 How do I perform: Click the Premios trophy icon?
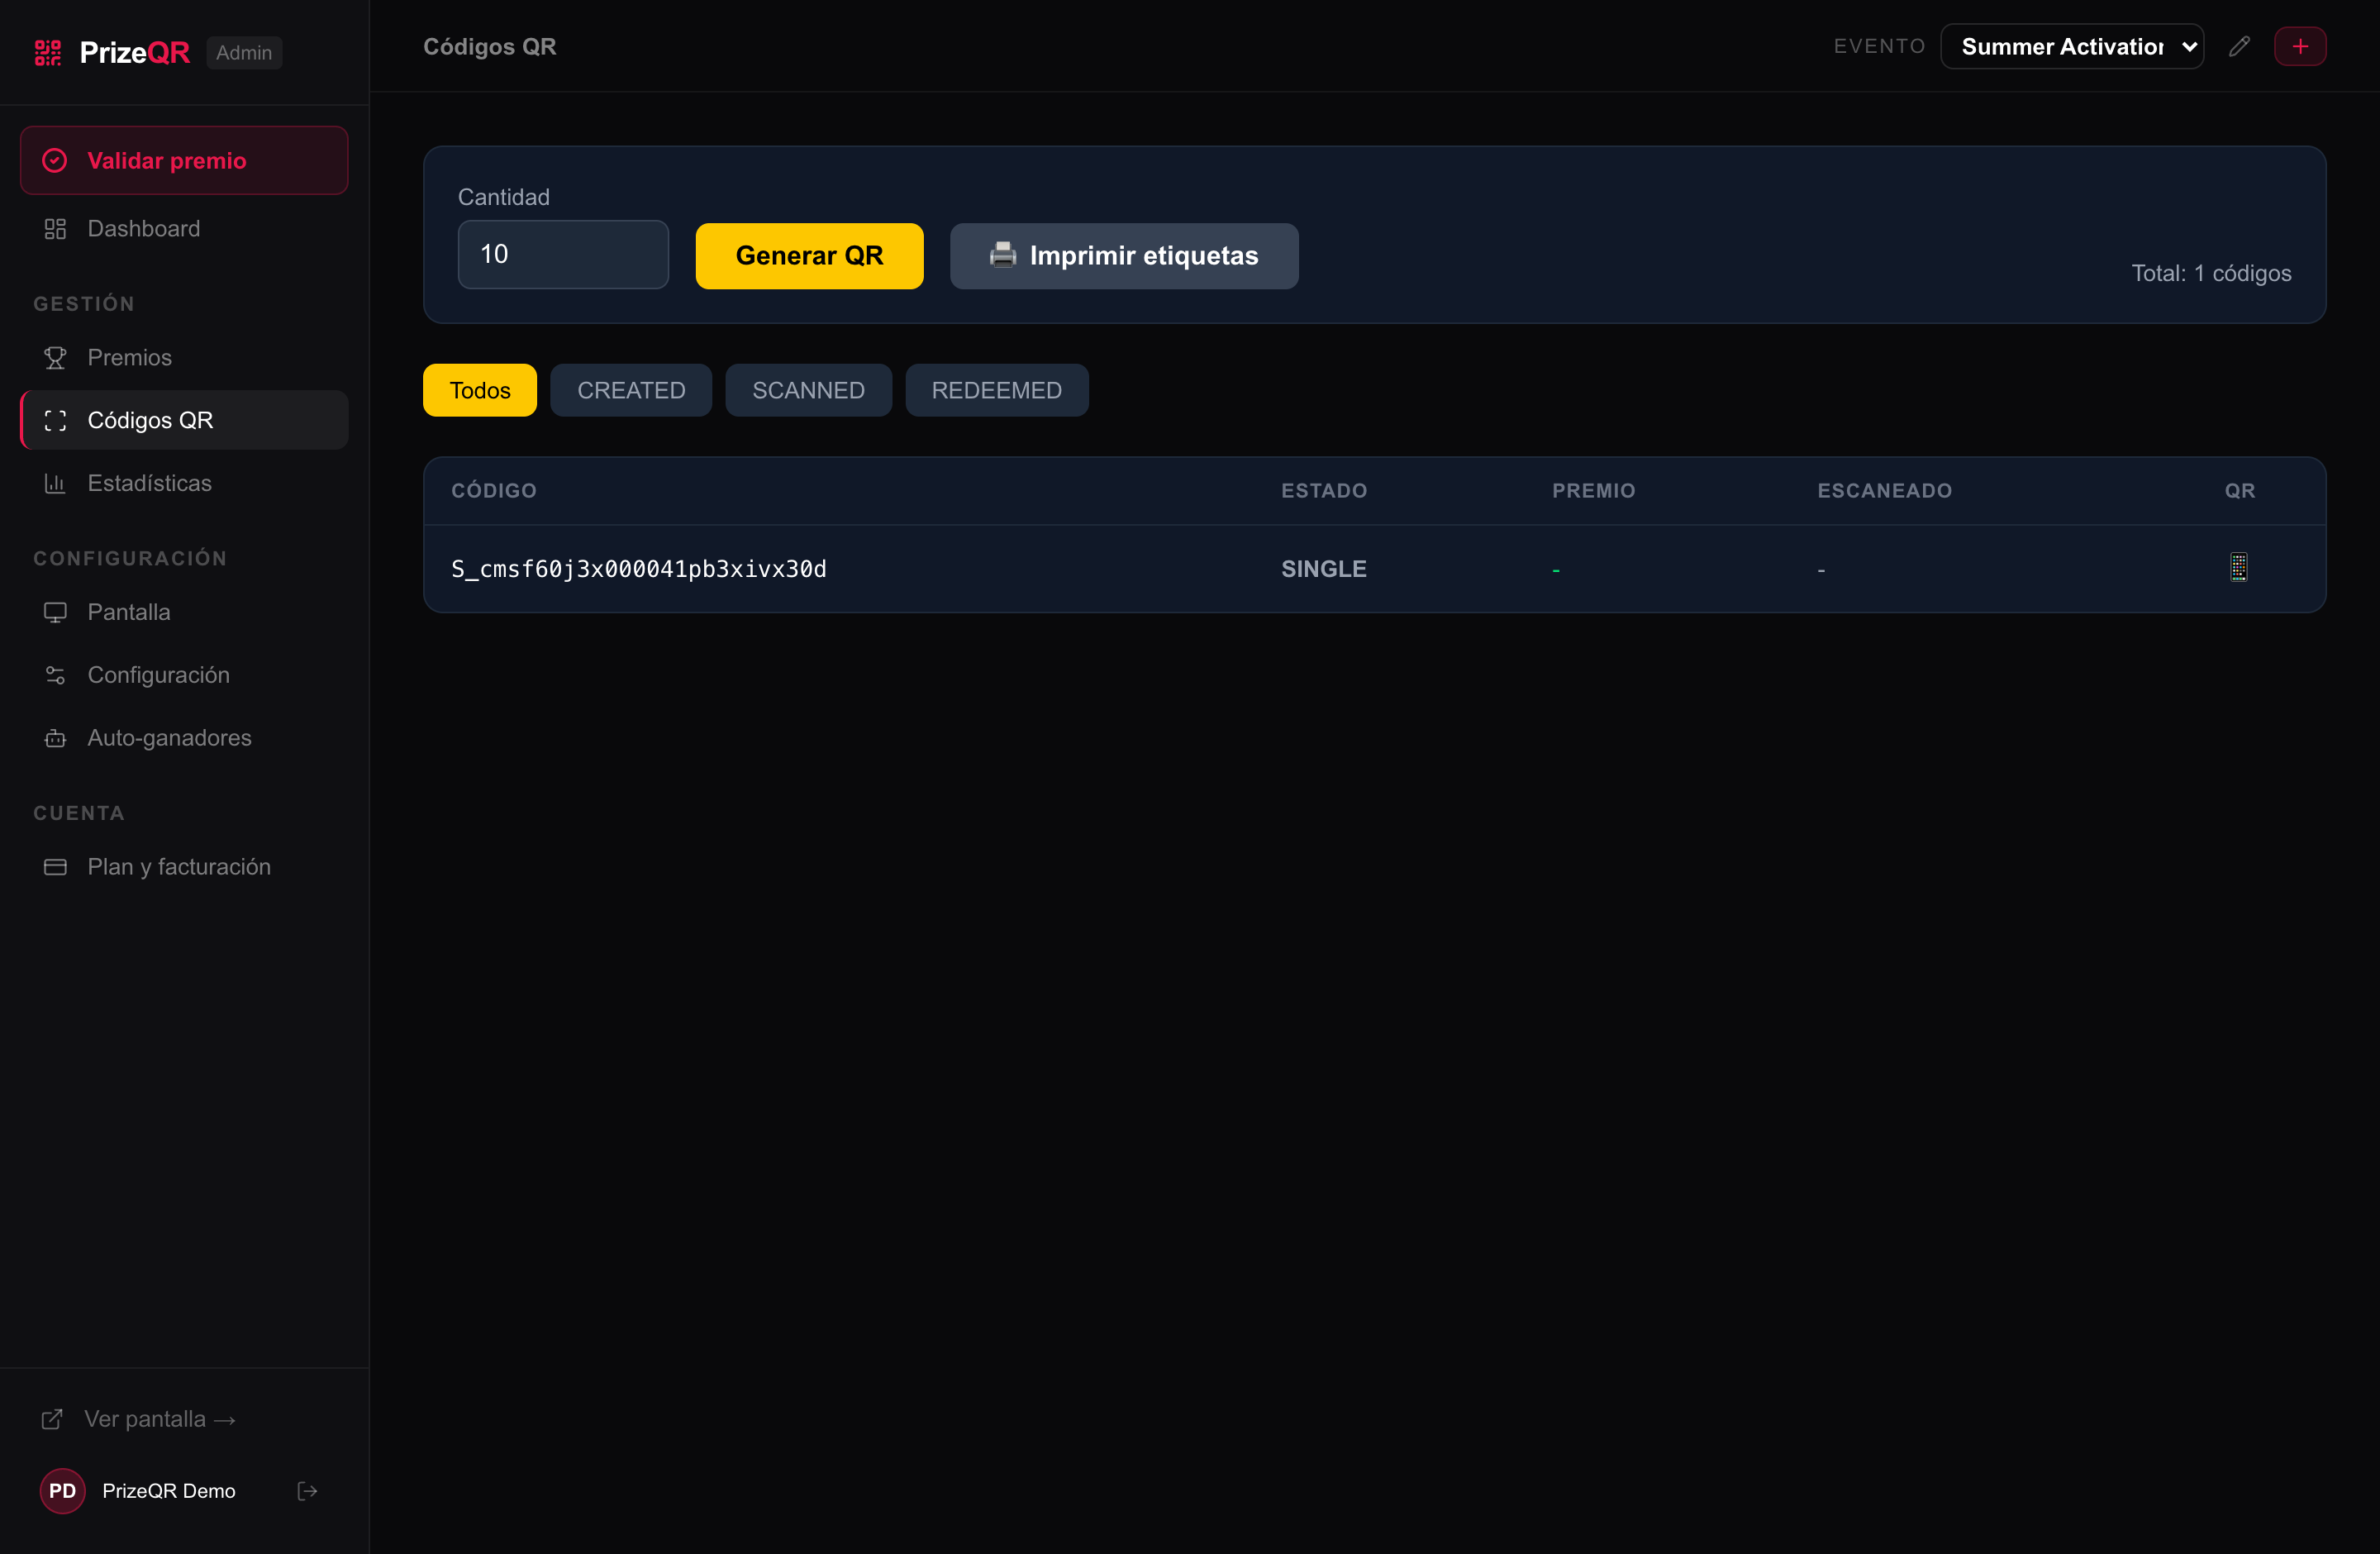point(55,357)
